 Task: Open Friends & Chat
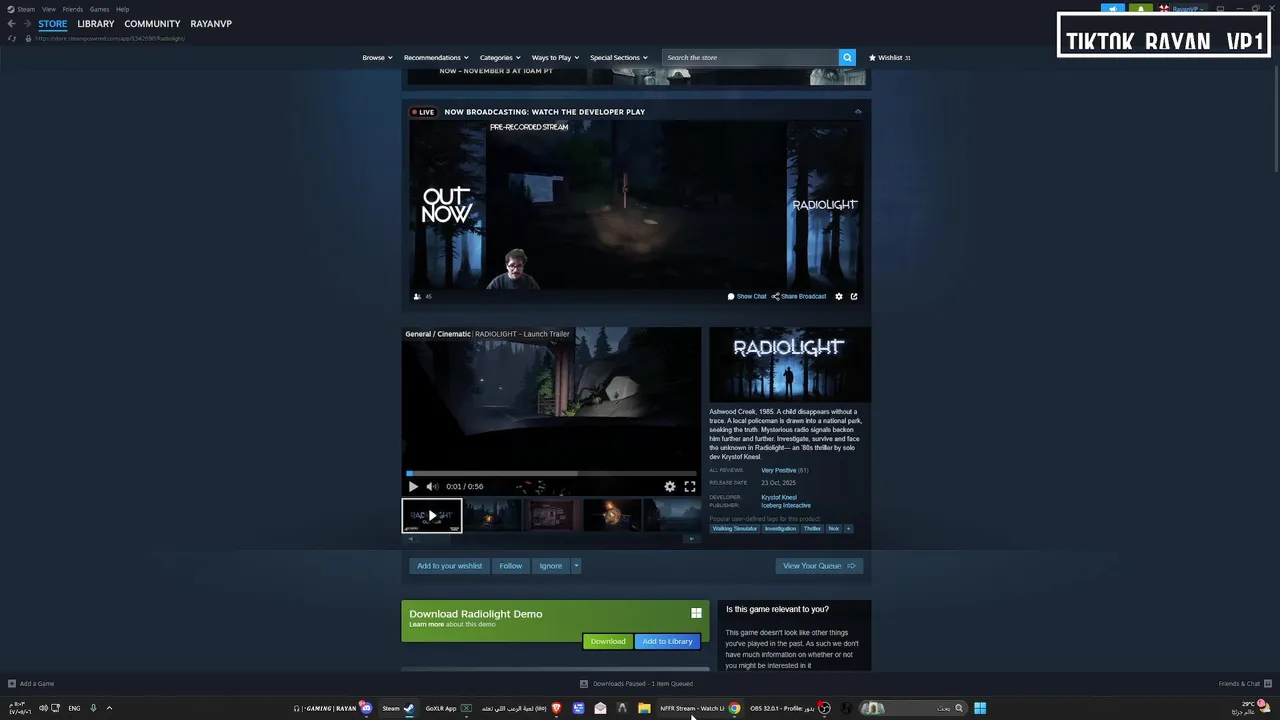click(x=1244, y=684)
